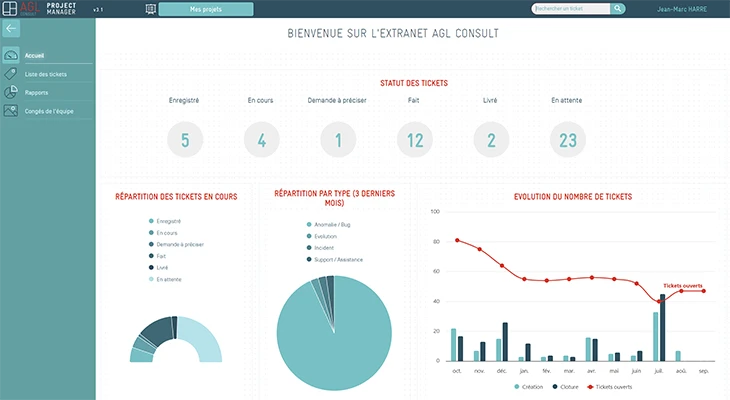The width and height of the screenshot is (730, 400).
Task: Open the Rapports menu item
Action: click(36, 93)
